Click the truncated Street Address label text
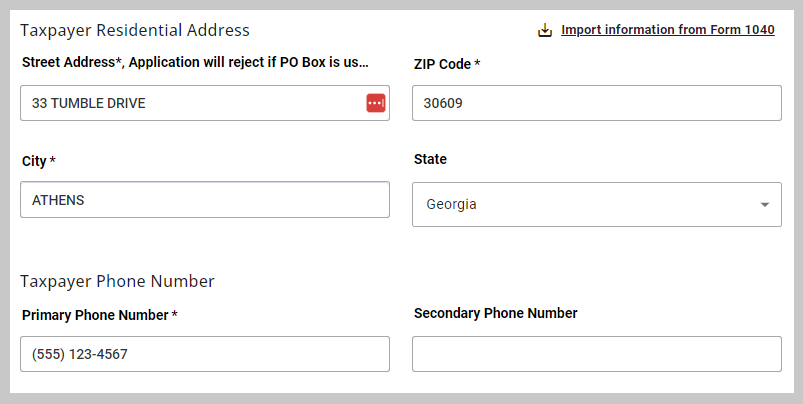Image resolution: width=803 pixels, height=404 pixels. (195, 62)
